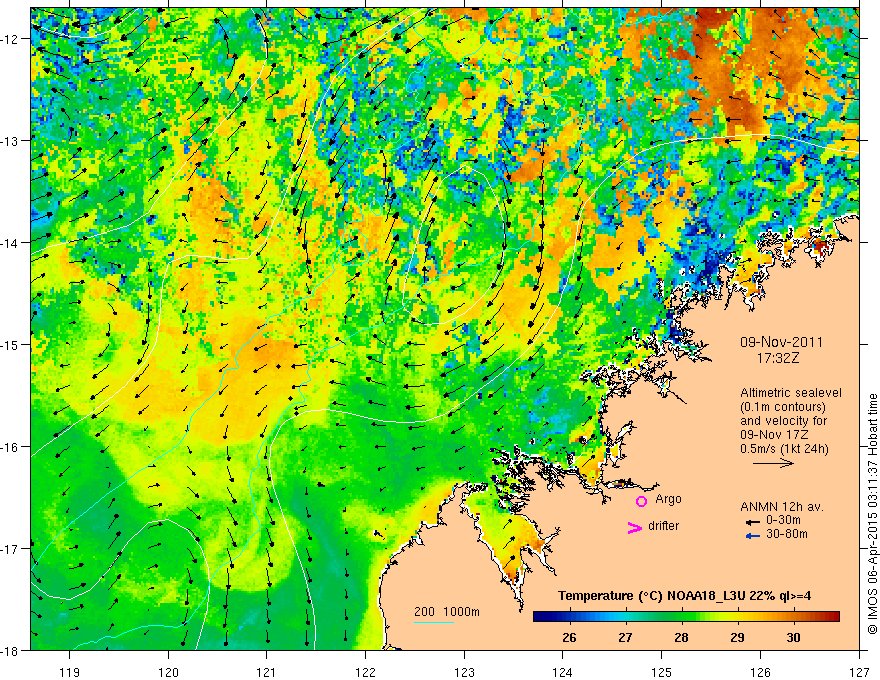This screenshot has width=880, height=680.
Task: Click the black 0-30m ANMN arrow symbol
Action: 753,522
